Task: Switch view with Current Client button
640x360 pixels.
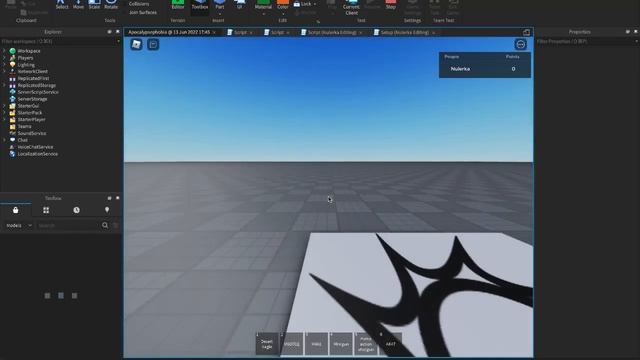Action: pyautogui.click(x=351, y=7)
